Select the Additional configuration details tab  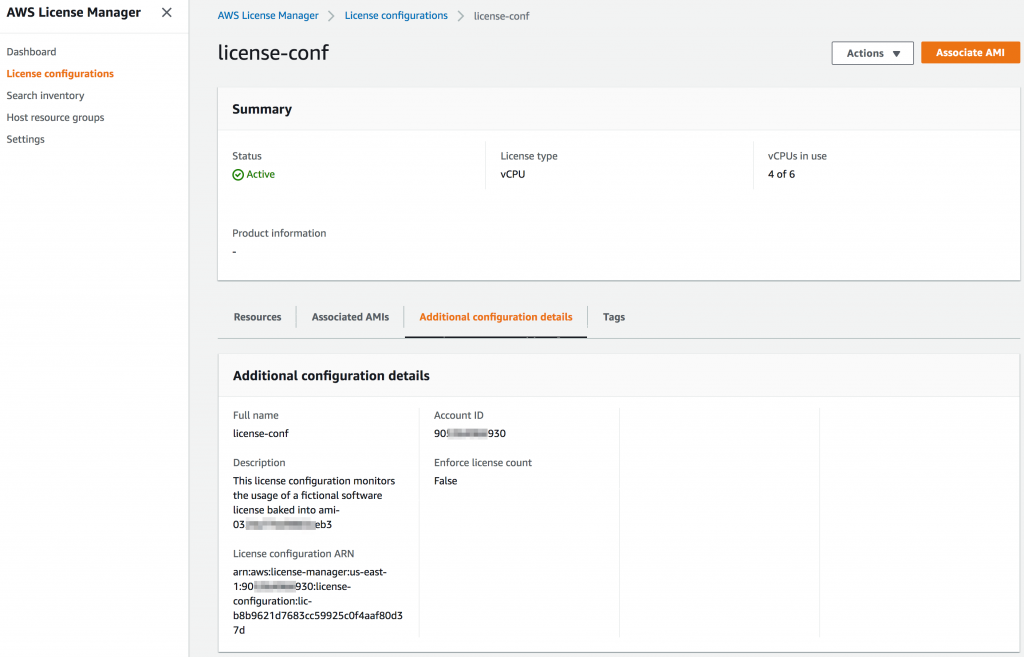[495, 317]
